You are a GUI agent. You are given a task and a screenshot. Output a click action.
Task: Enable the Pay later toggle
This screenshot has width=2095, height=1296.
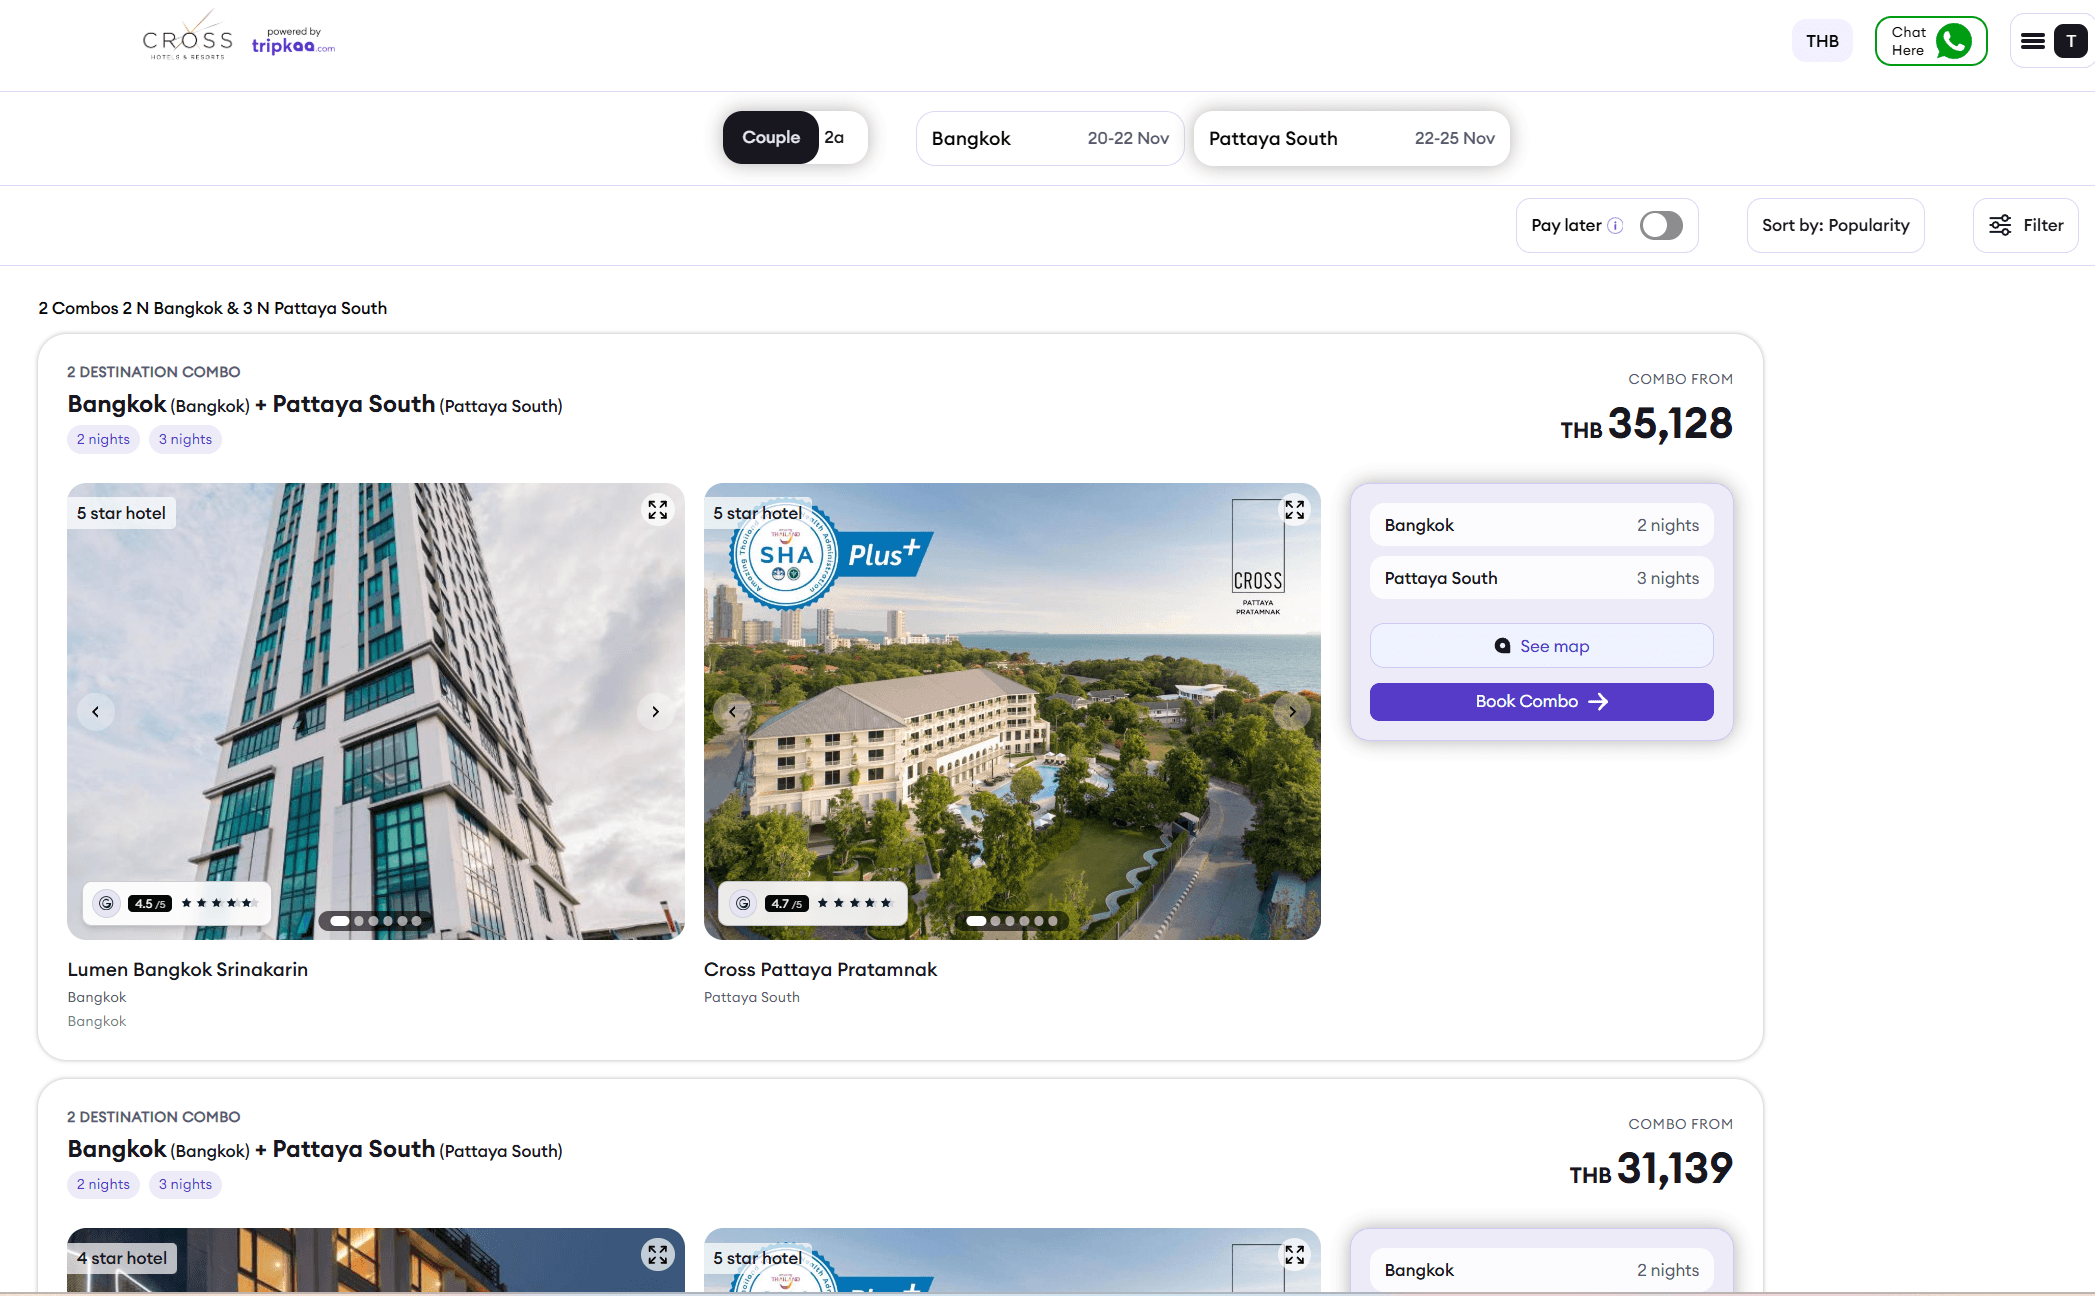pos(1661,225)
